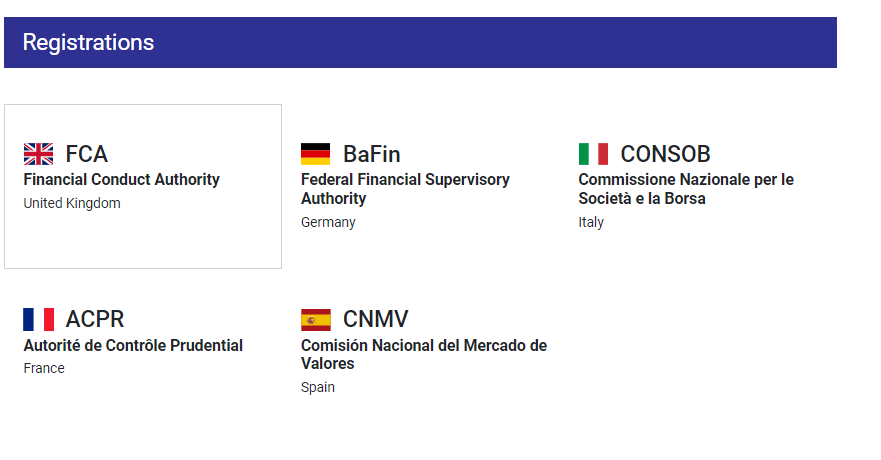The width and height of the screenshot is (881, 460).
Task: Click the Registrations header bar
Action: tap(420, 43)
